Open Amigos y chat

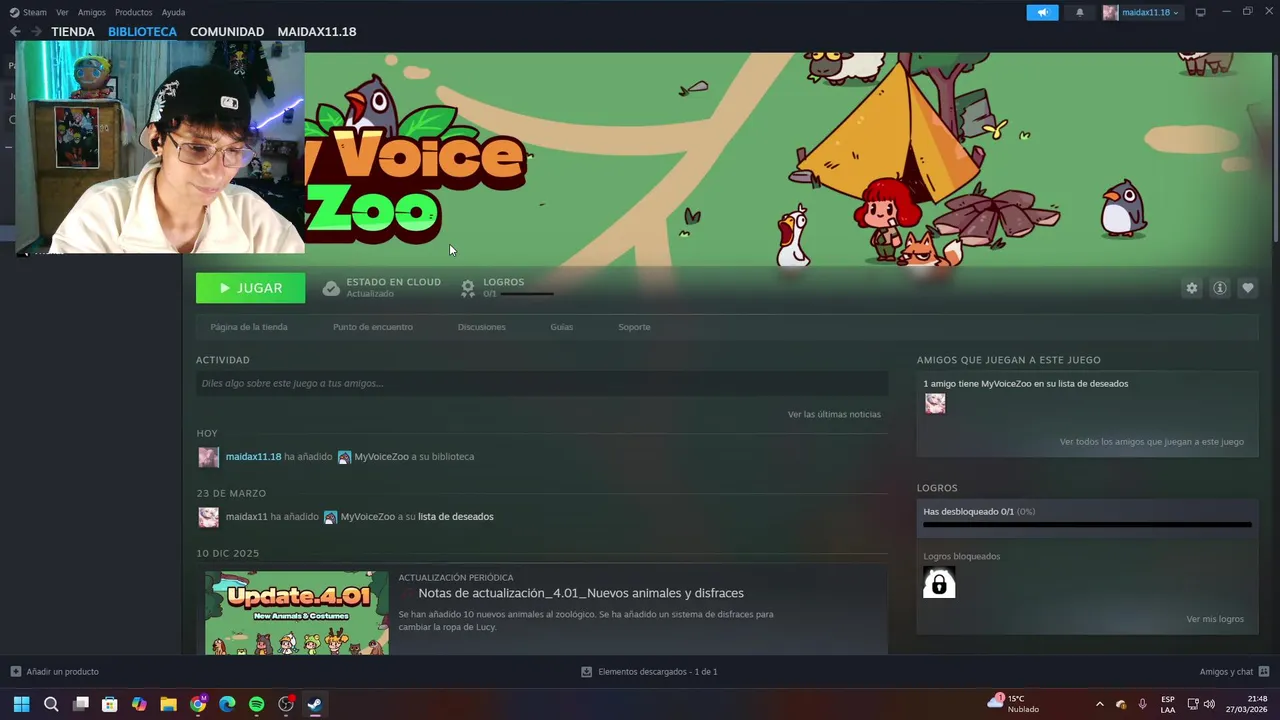pos(1234,672)
